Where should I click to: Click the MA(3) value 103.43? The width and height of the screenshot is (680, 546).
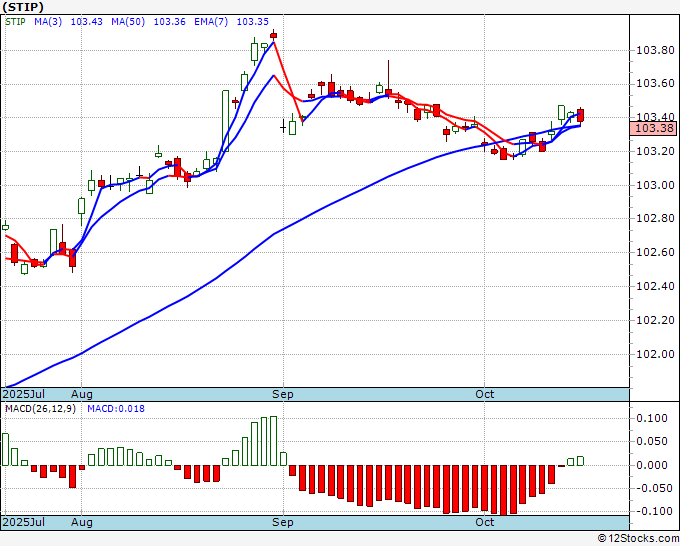[87, 21]
